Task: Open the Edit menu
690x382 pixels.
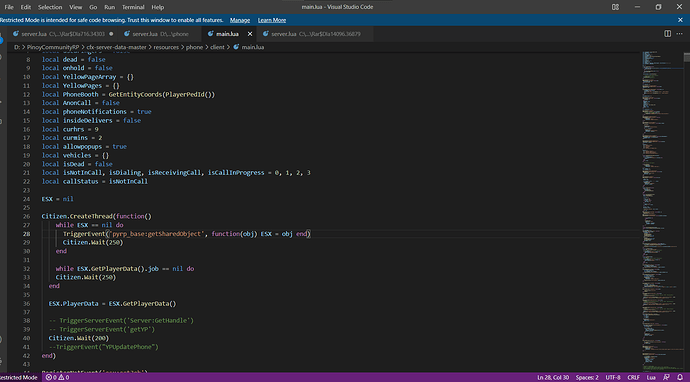Action: coord(26,7)
